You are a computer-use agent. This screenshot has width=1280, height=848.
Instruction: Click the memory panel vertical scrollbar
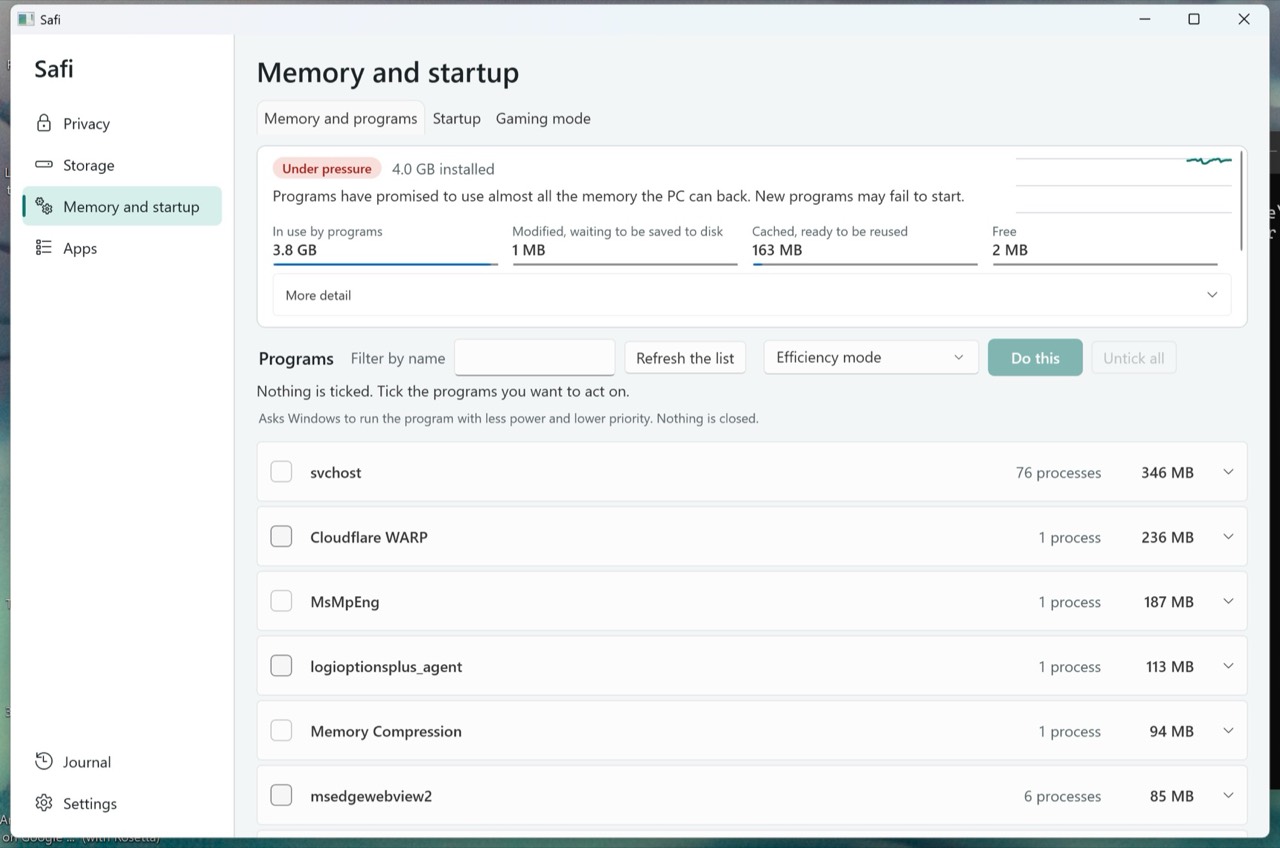pos(1241,201)
